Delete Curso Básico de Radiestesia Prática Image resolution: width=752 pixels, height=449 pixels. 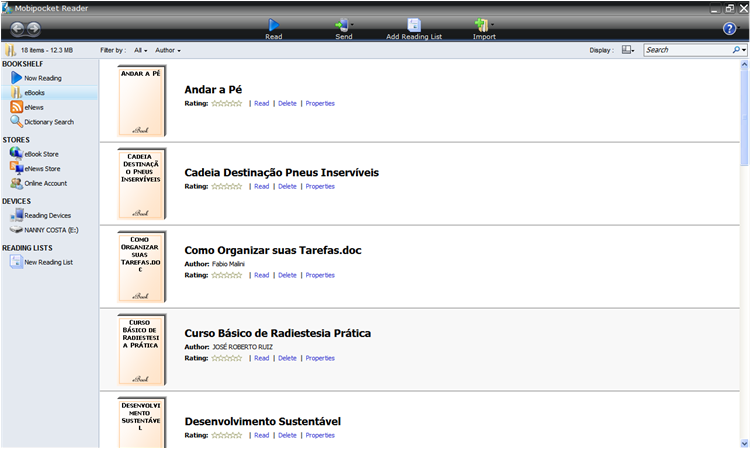[x=287, y=358]
